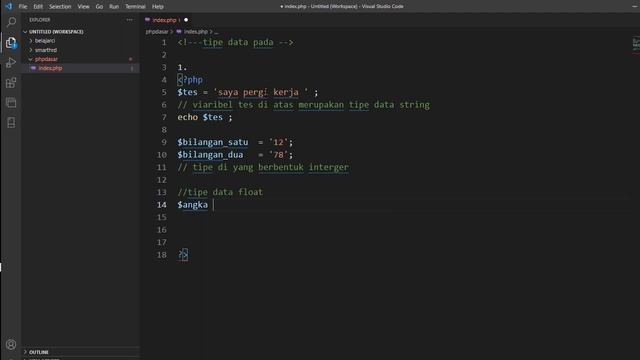640x360 pixels.
Task: Select the Explorer icon in activity bar
Action: coord(11,42)
